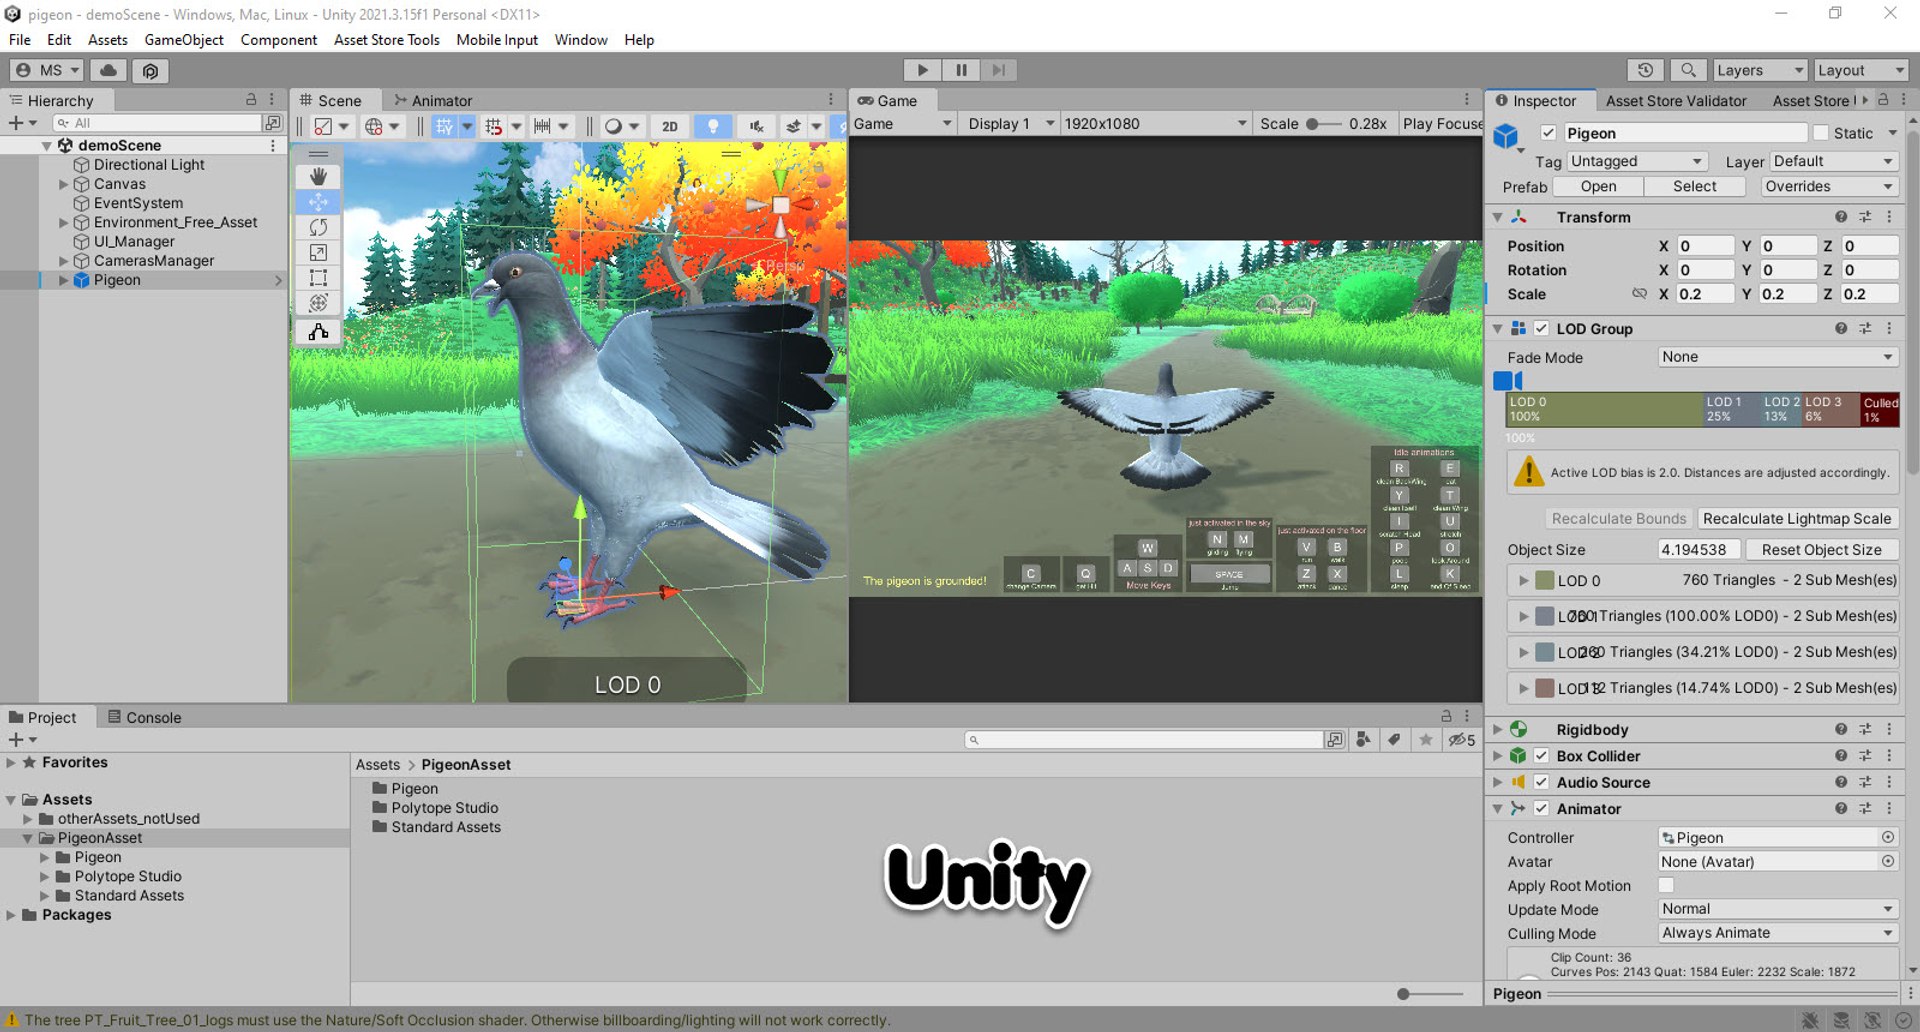The width and height of the screenshot is (1920, 1032).
Task: Open the GameObject menu
Action: [x=184, y=40]
